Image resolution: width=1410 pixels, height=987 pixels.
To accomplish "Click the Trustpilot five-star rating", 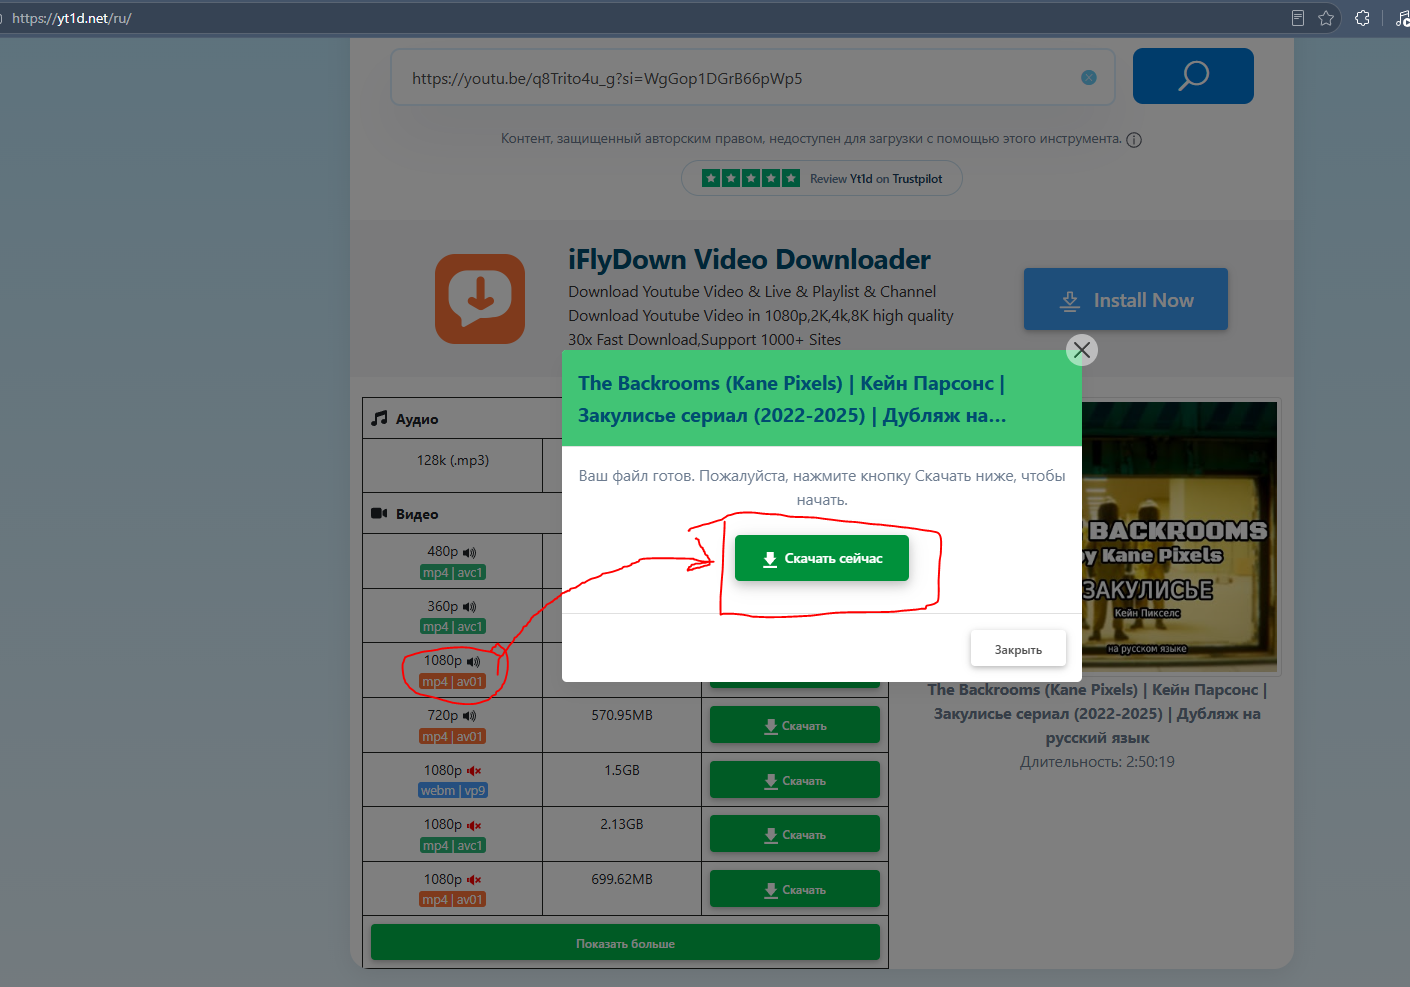I will (x=751, y=178).
